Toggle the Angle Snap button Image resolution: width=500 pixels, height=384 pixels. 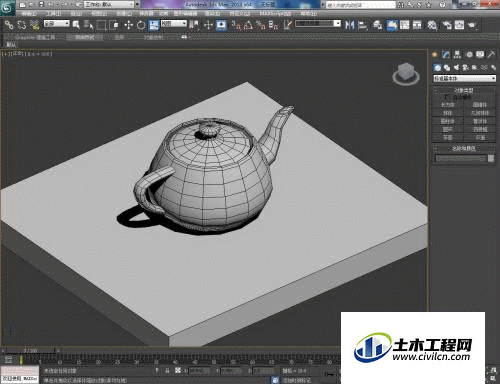click(x=248, y=25)
